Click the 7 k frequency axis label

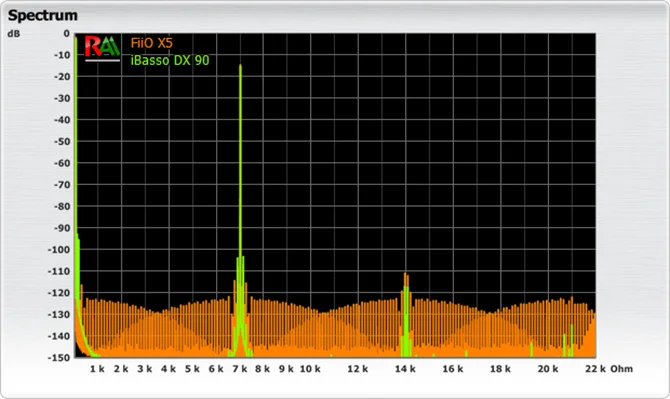click(x=240, y=369)
